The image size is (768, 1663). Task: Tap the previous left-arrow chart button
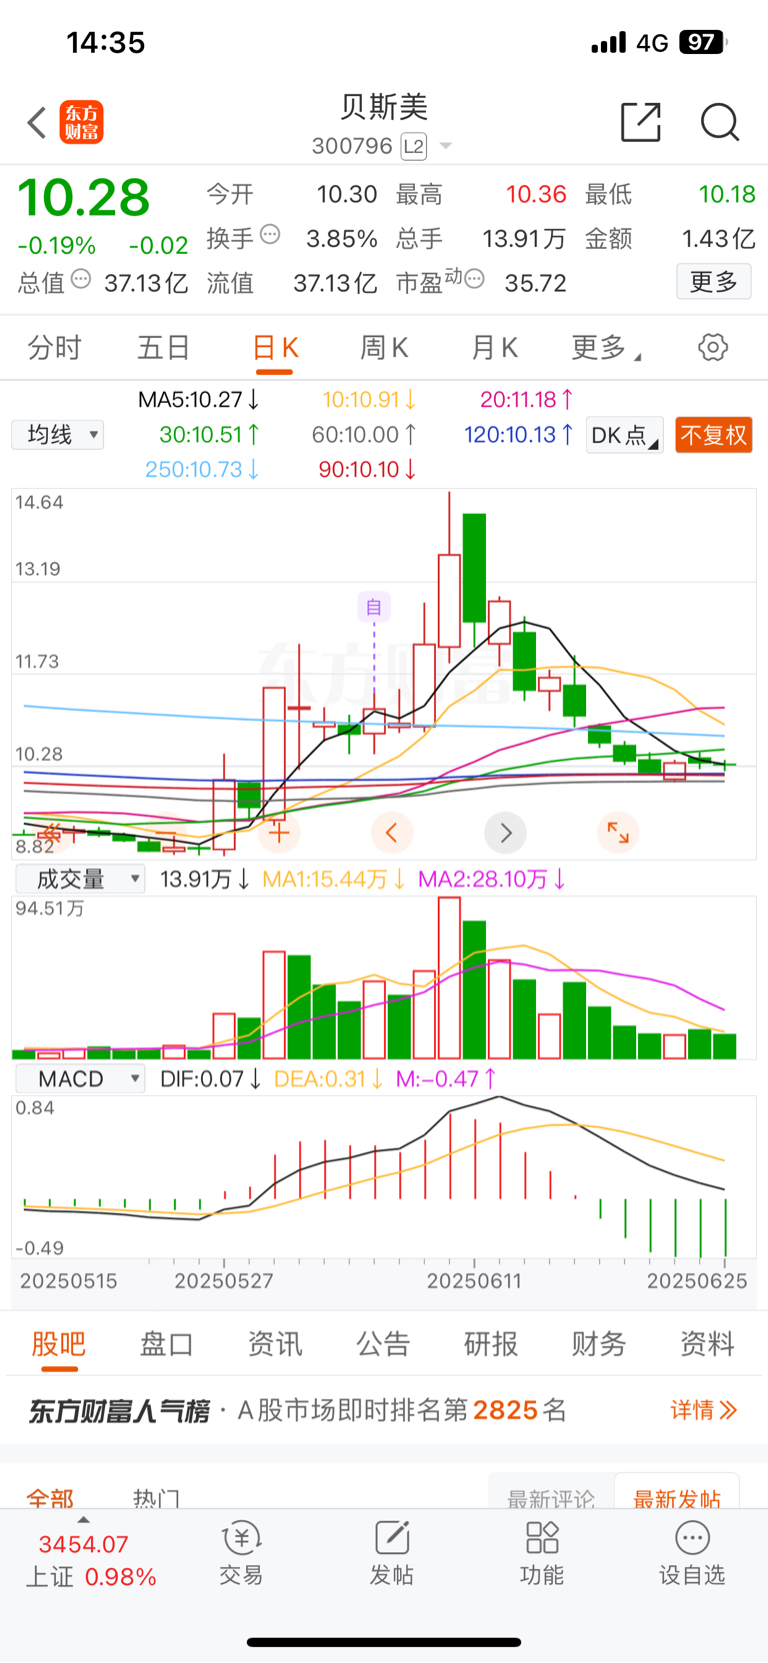[392, 832]
